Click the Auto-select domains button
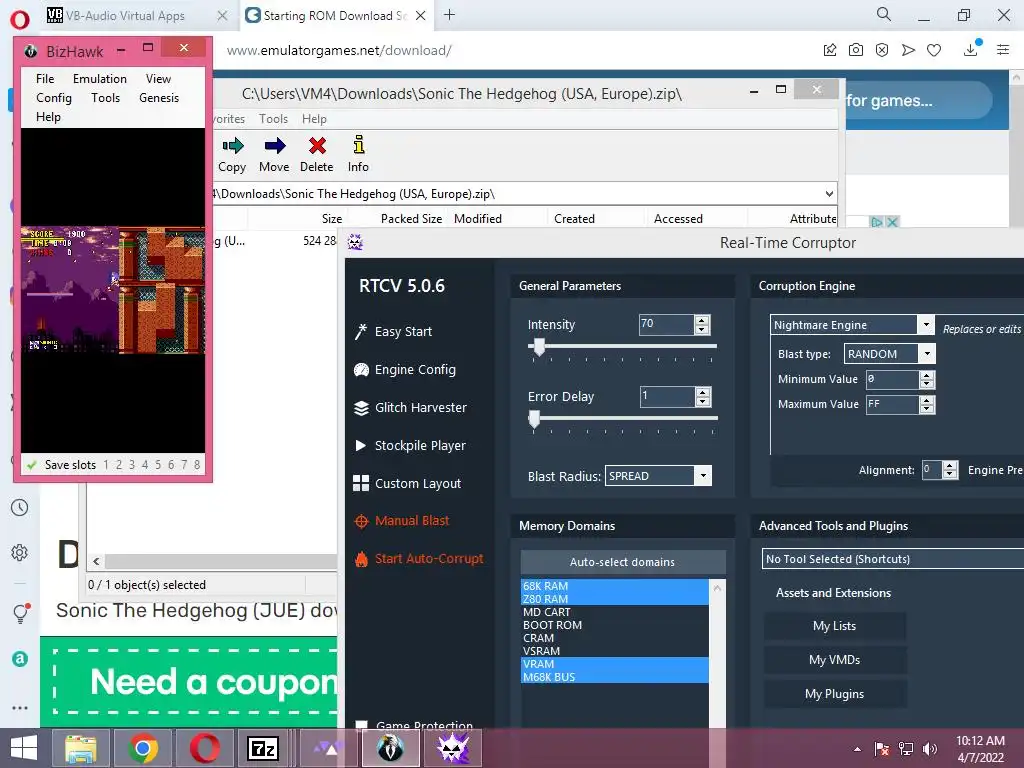Screen dimensions: 1024x768 click(x=622, y=562)
